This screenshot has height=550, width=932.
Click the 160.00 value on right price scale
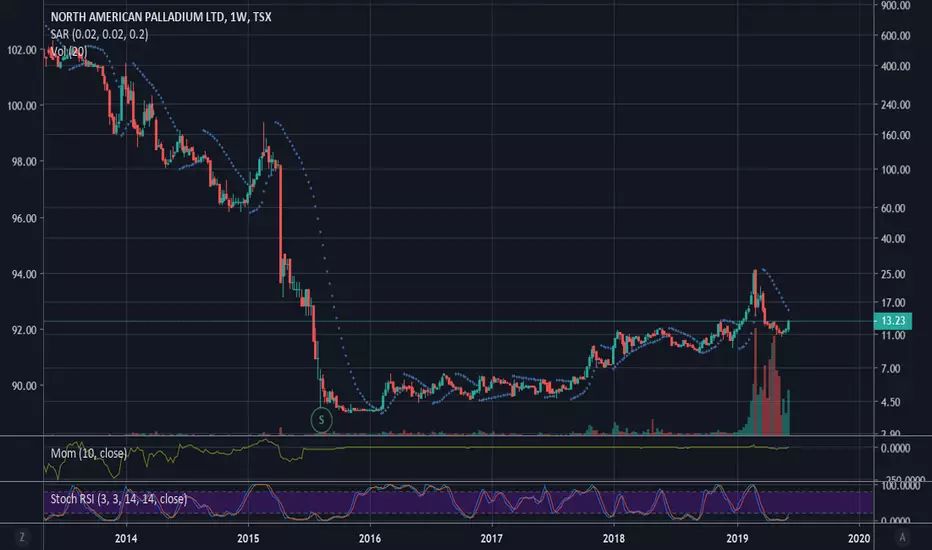896,135
